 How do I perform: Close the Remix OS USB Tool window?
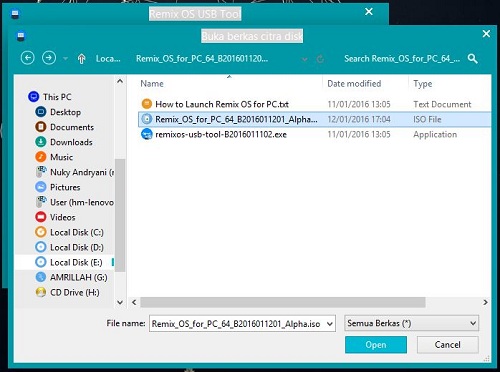click(369, 12)
